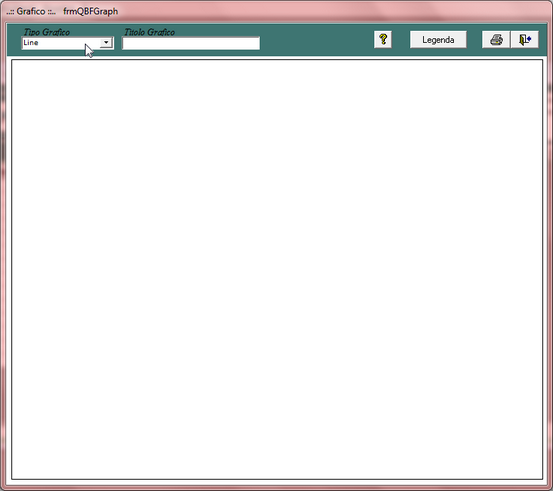Image resolution: width=553 pixels, height=491 pixels.
Task: Click the Tipo Grafico label
Action: pyautogui.click(x=47, y=32)
